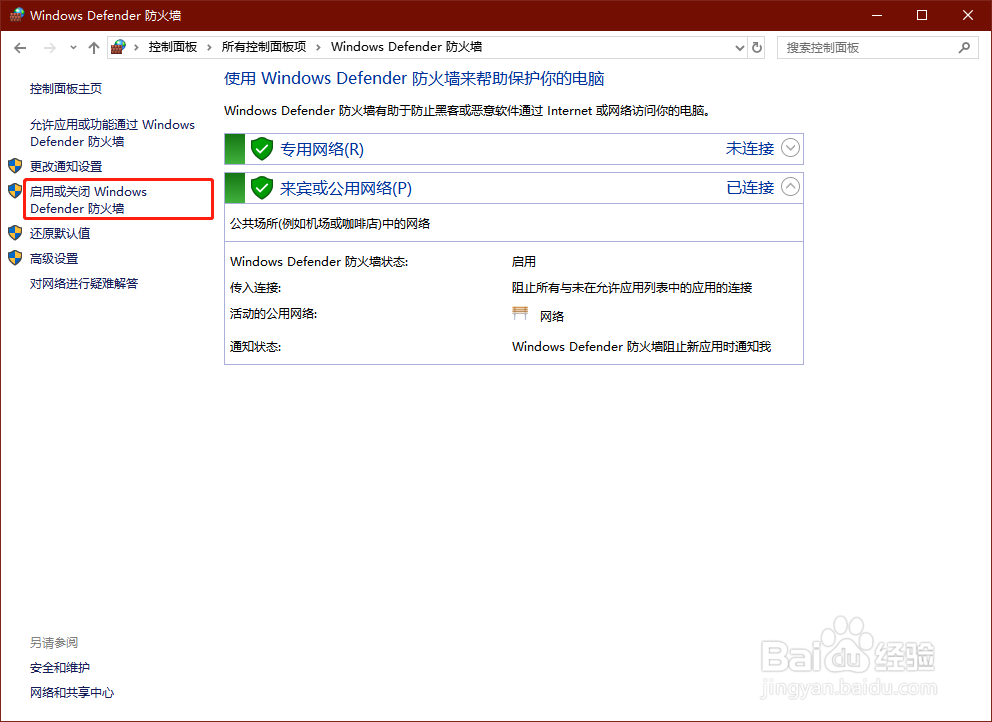
Task: Select 启用或关闭 Windows Defender 防火墙 shield icon
Action: click(x=15, y=190)
